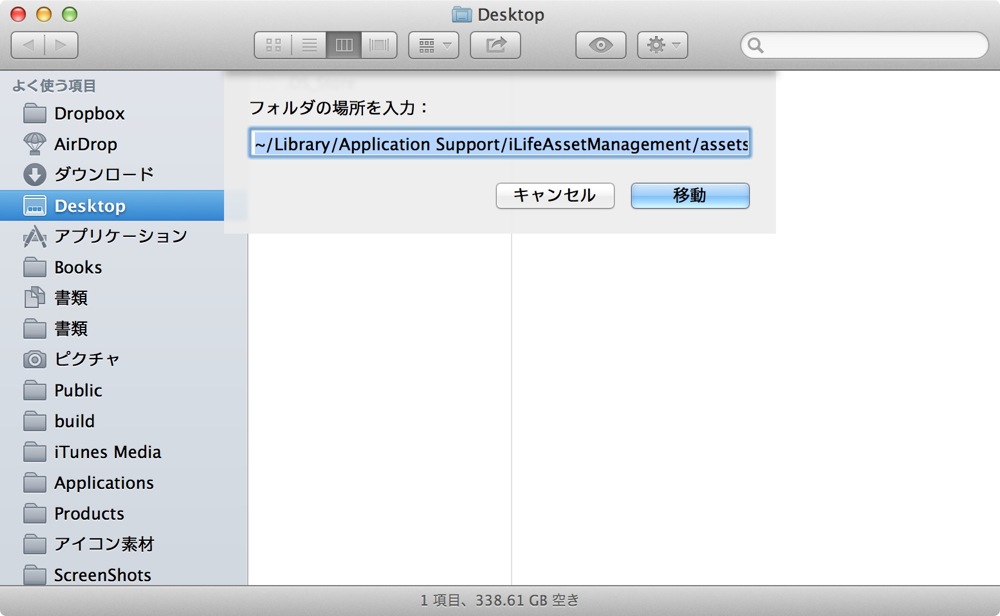The height and width of the screenshot is (616, 1000).
Task: Open Books folder in sidebar
Action: coord(124,267)
